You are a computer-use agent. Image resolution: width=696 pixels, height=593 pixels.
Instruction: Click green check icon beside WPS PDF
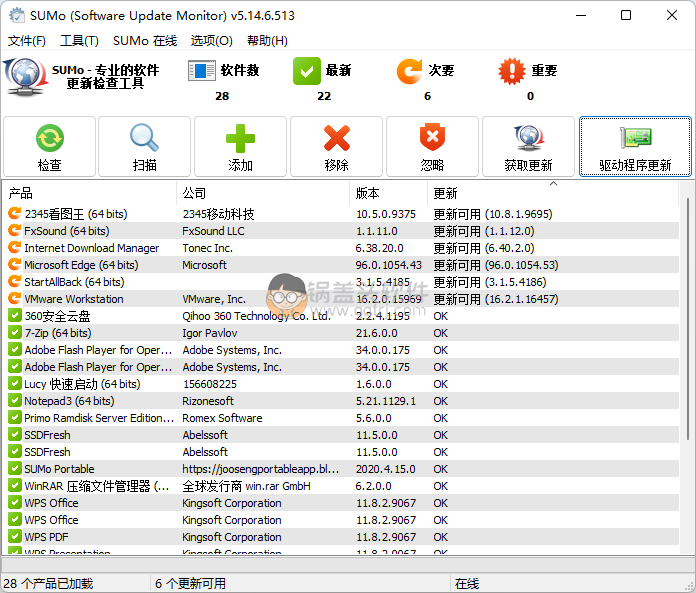point(15,536)
